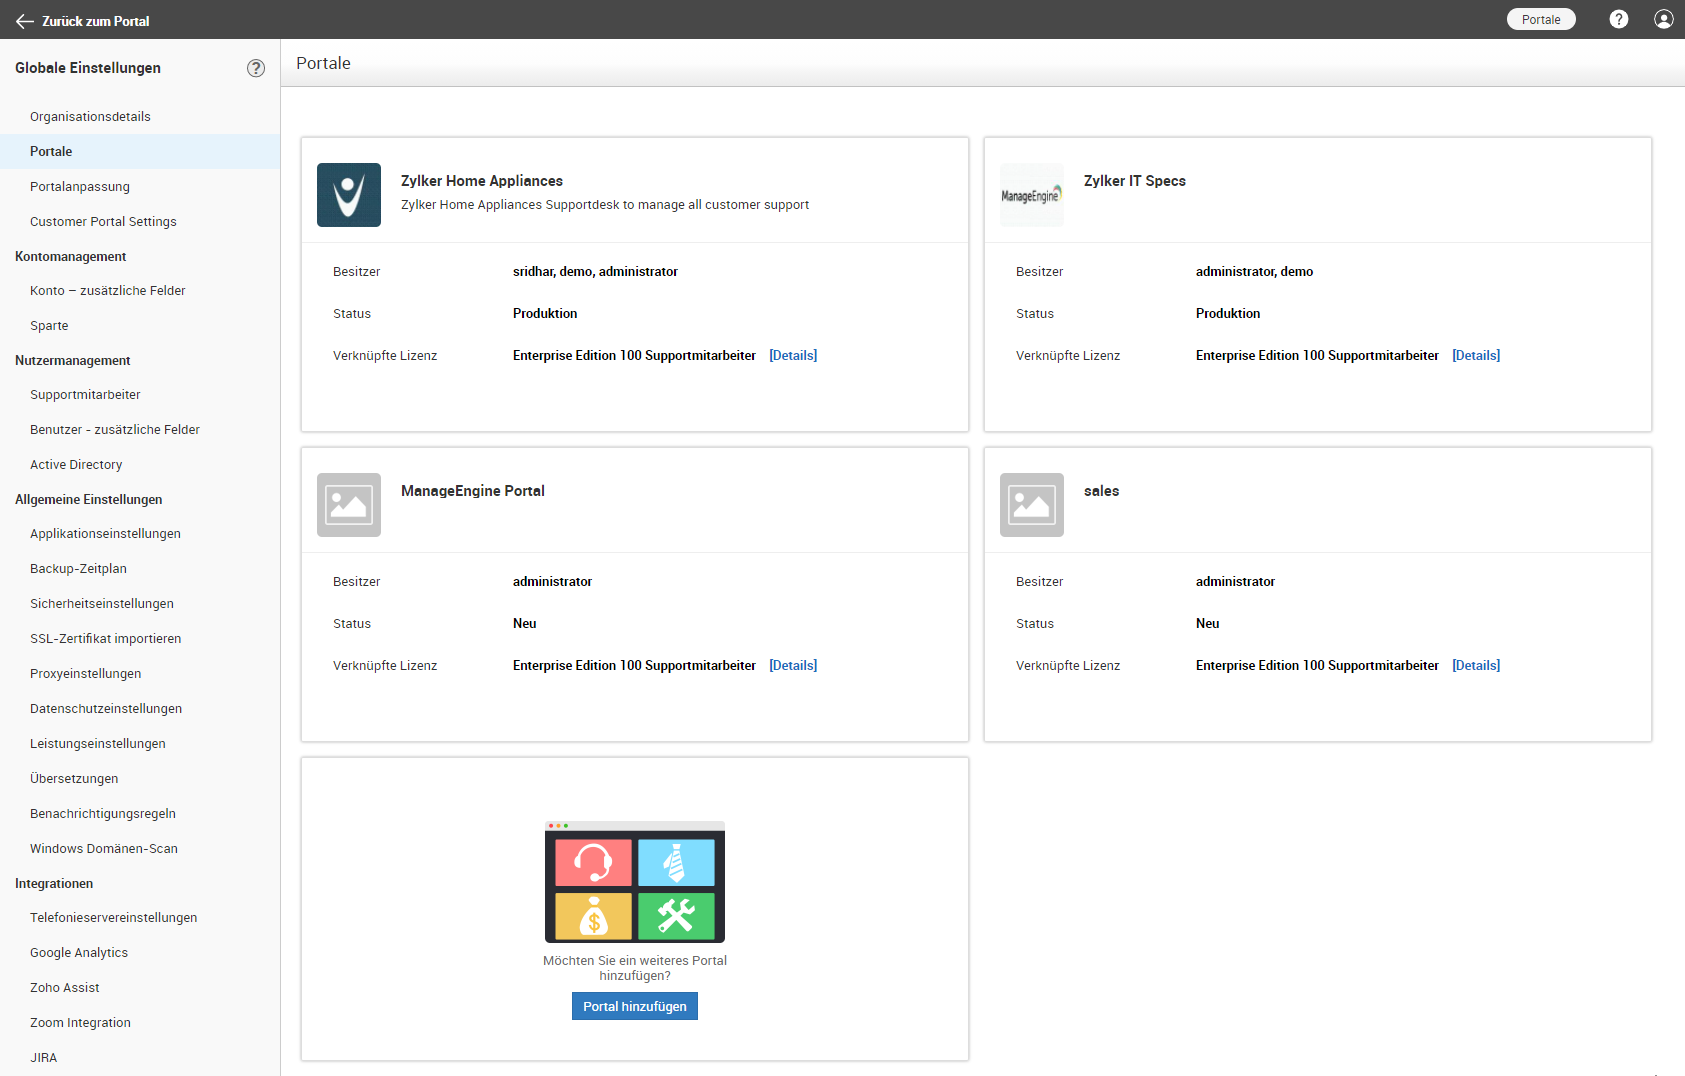Click Enterprise Edition license text of sales portal

1317,665
